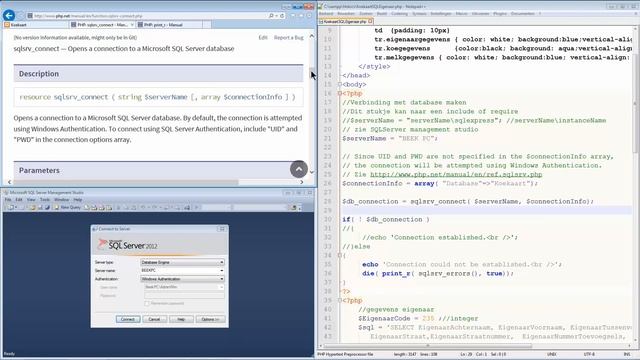Click the die( print_r( sqlsrv_errors() line
Screen dimensions: 640x360
coord(438,273)
